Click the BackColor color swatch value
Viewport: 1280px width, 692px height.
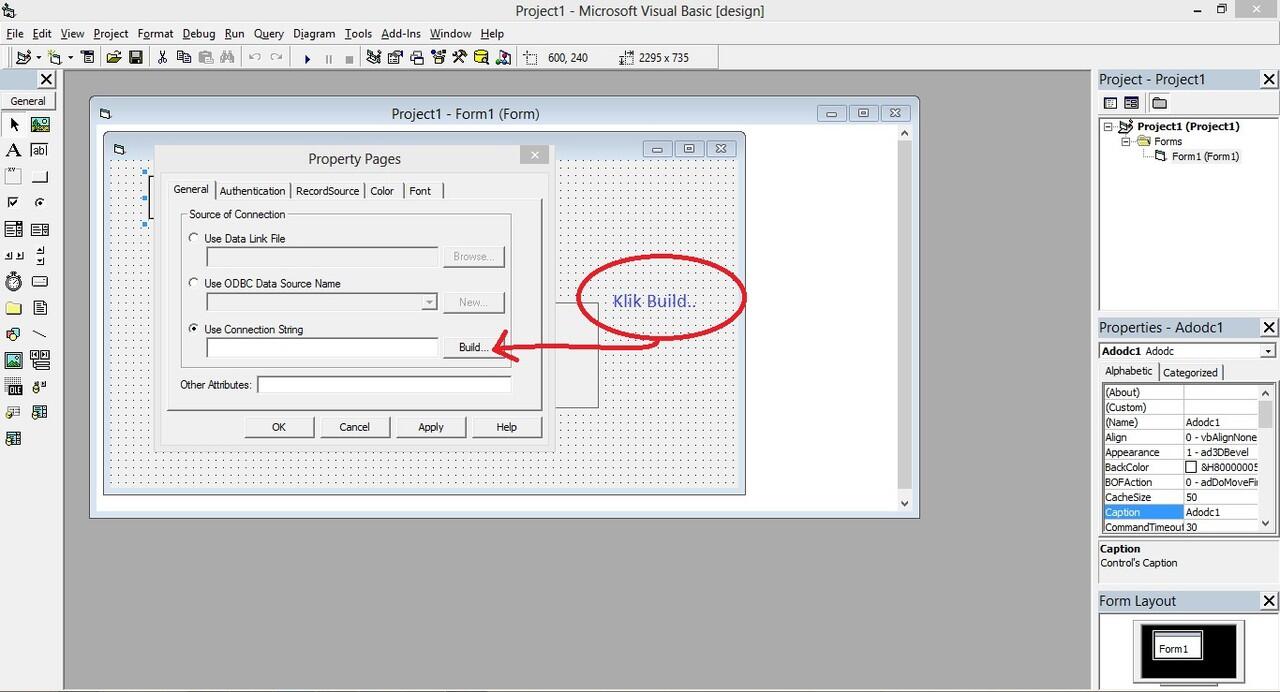[x=1191, y=467]
